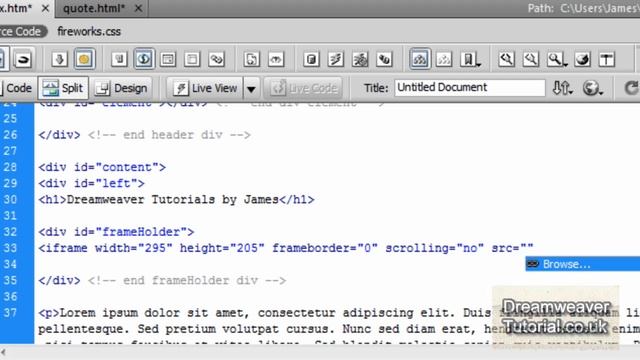The image size is (640, 360).
Task: Open the Live View options dropdown arrow
Action: (x=251, y=88)
